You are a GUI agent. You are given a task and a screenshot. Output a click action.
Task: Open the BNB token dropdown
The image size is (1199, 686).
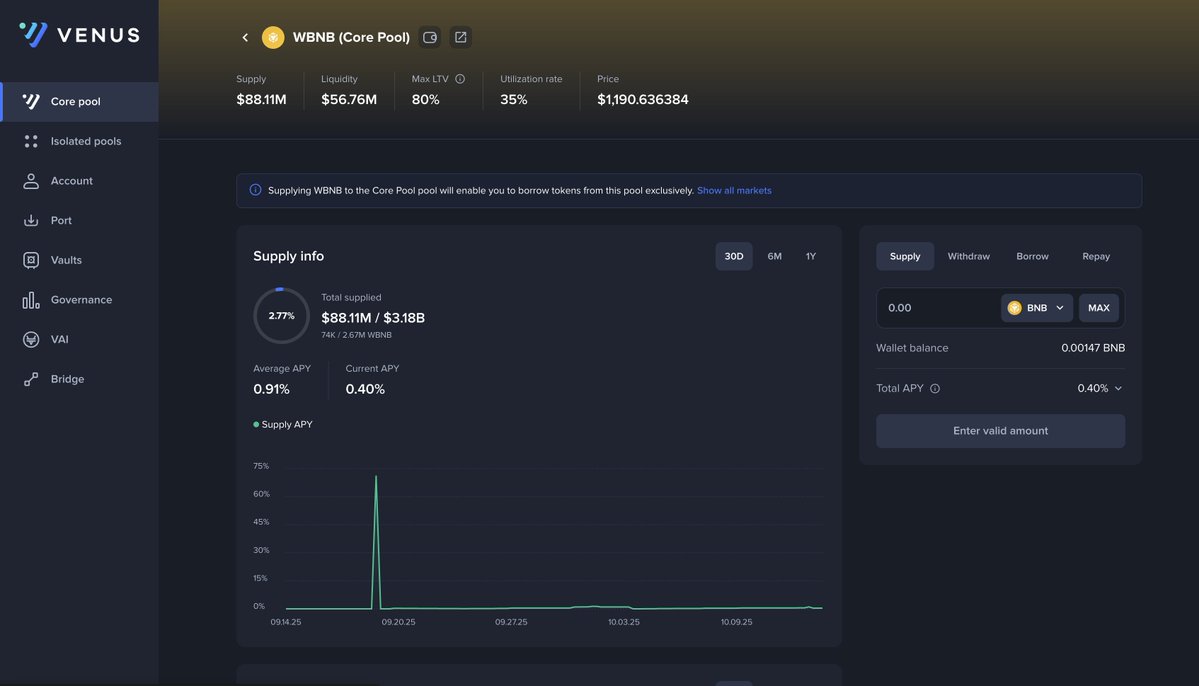click(1037, 308)
